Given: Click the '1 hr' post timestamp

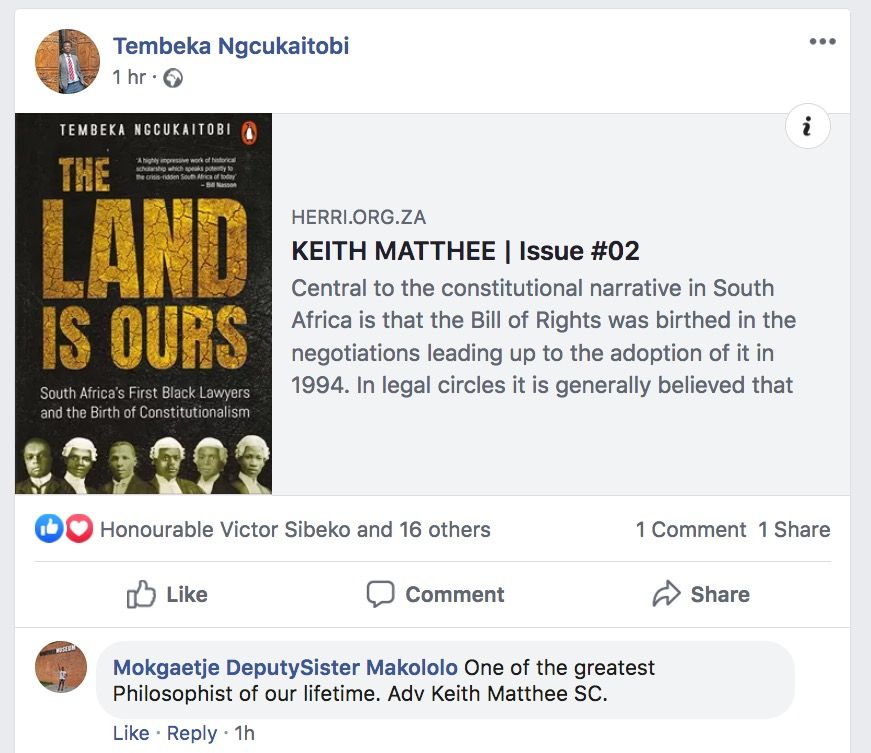Looking at the screenshot, I should pyautogui.click(x=129, y=78).
